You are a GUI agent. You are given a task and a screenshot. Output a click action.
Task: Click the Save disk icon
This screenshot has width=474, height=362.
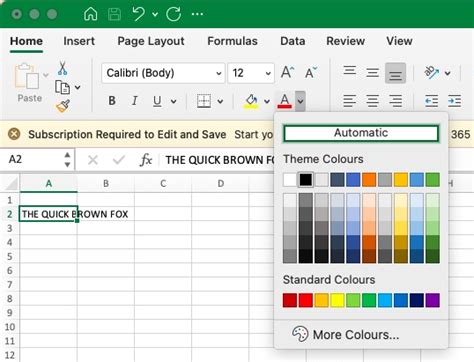point(114,14)
